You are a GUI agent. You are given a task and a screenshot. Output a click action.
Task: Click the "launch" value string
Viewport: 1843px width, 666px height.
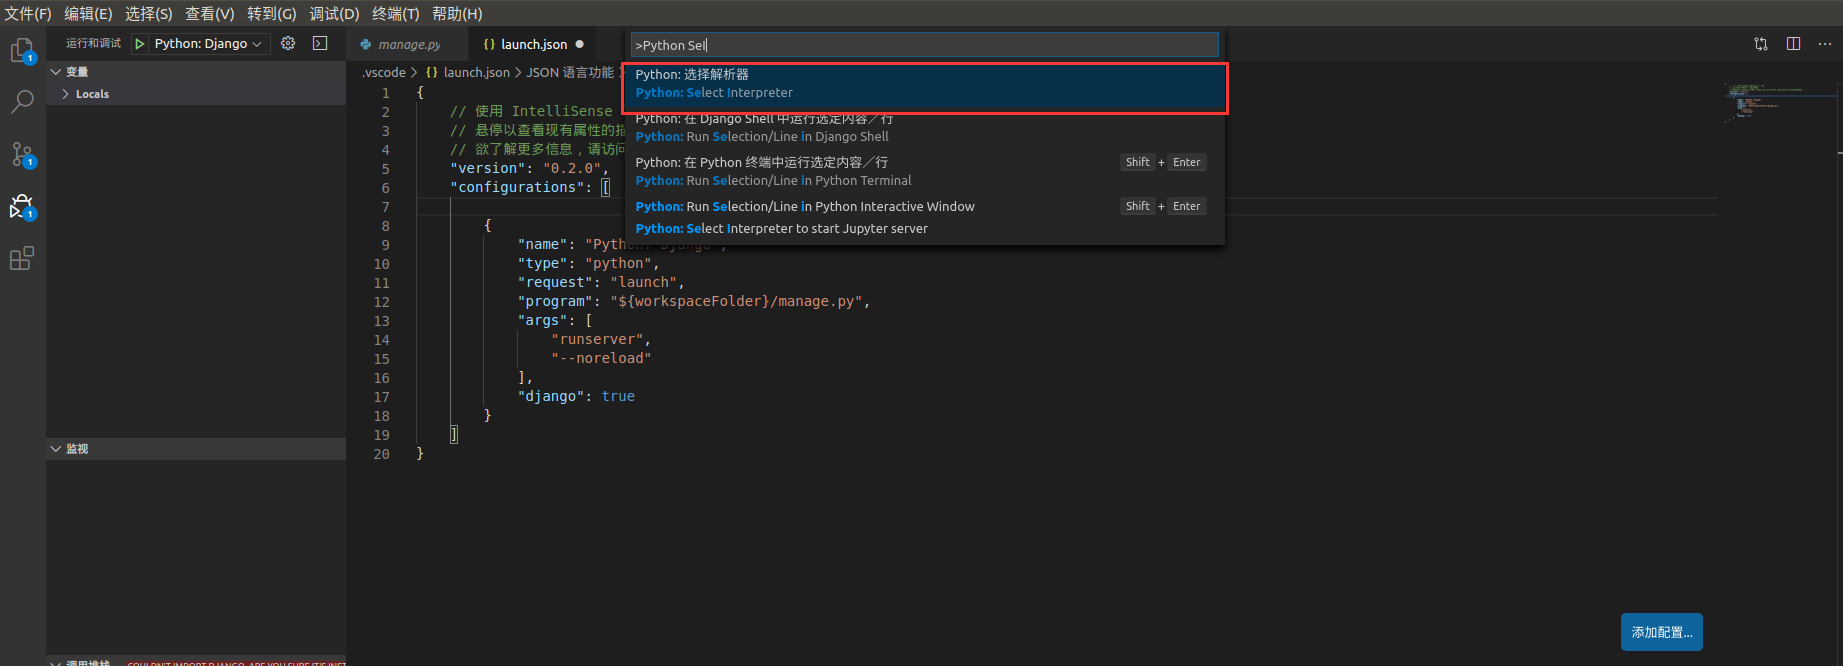click(644, 282)
